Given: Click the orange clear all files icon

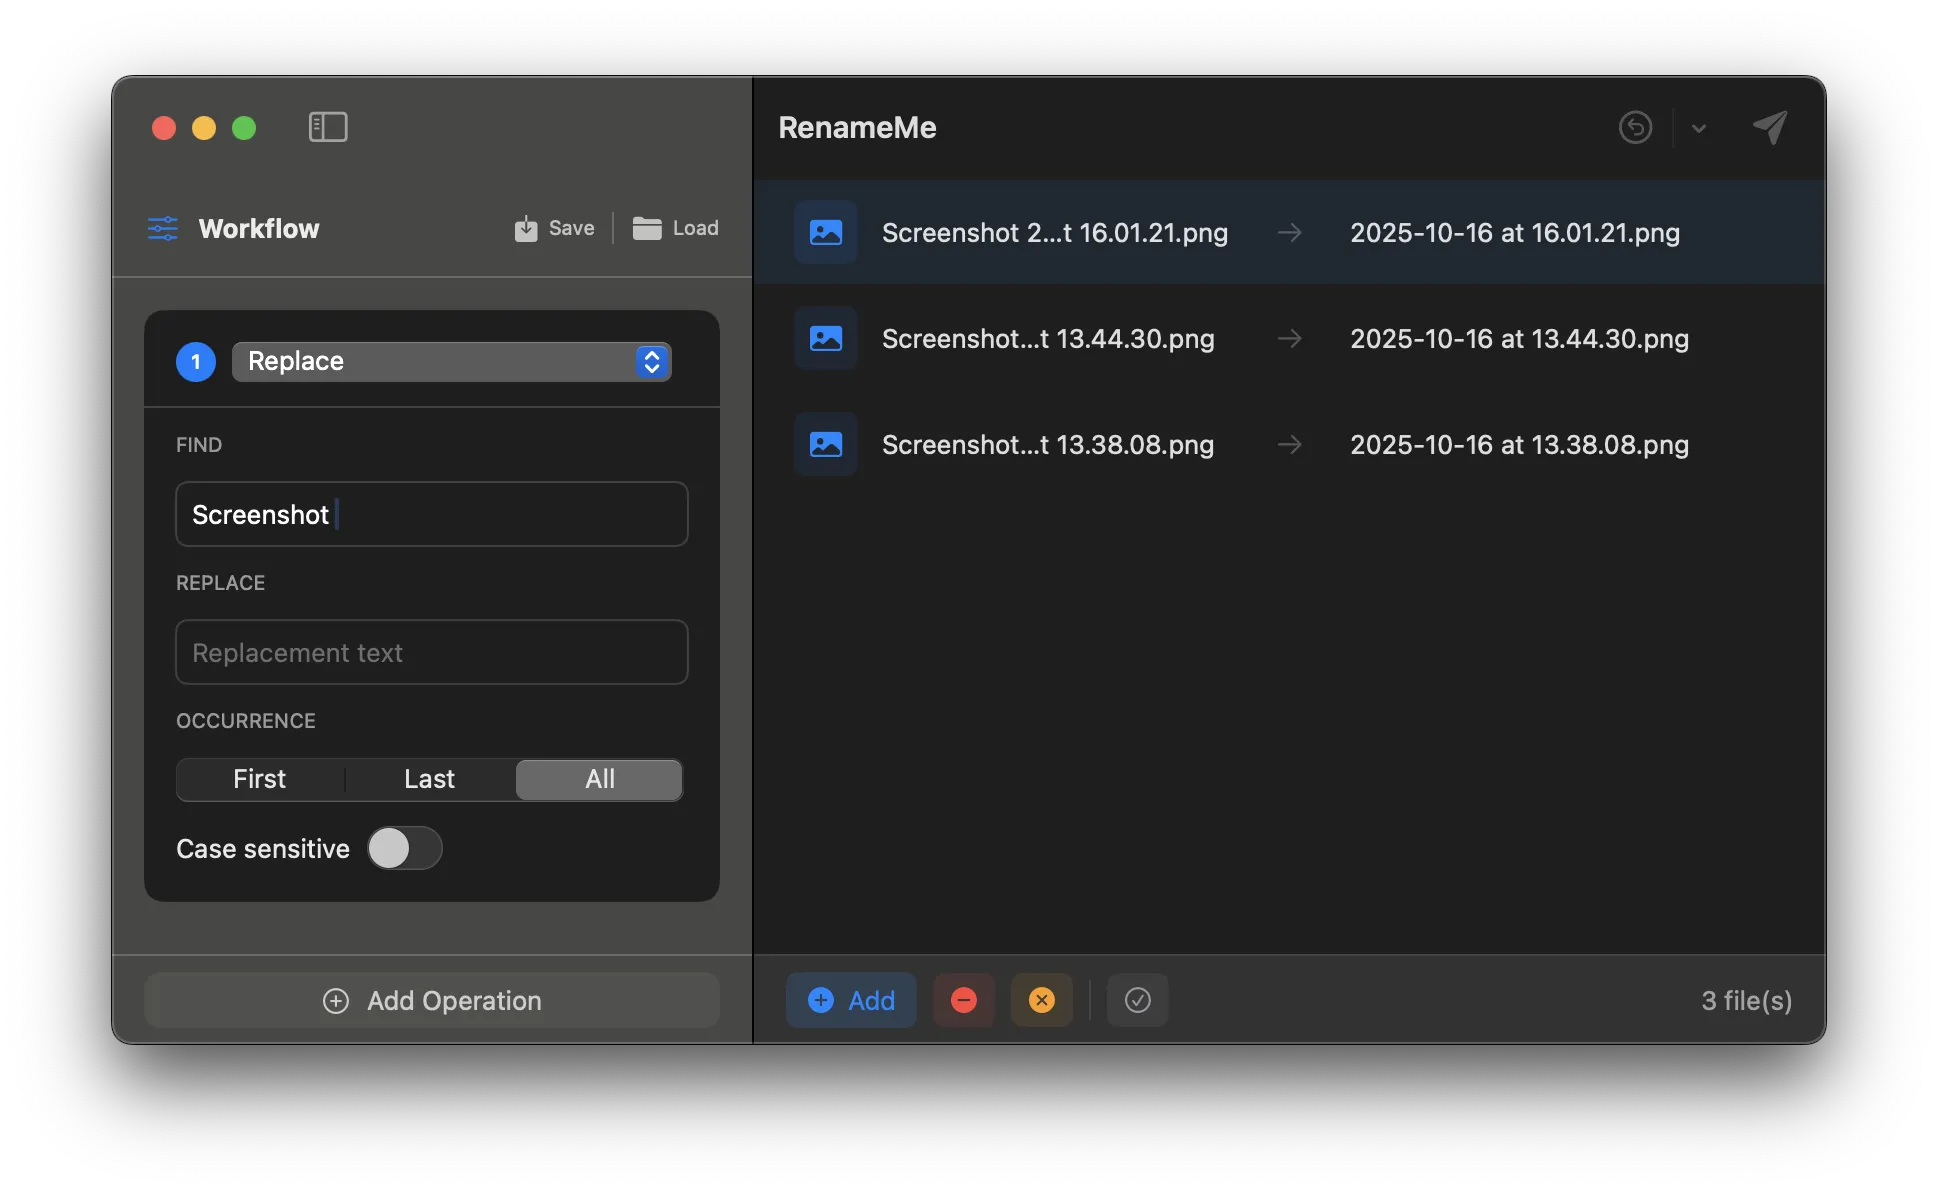Looking at the screenshot, I should pyautogui.click(x=1041, y=1000).
